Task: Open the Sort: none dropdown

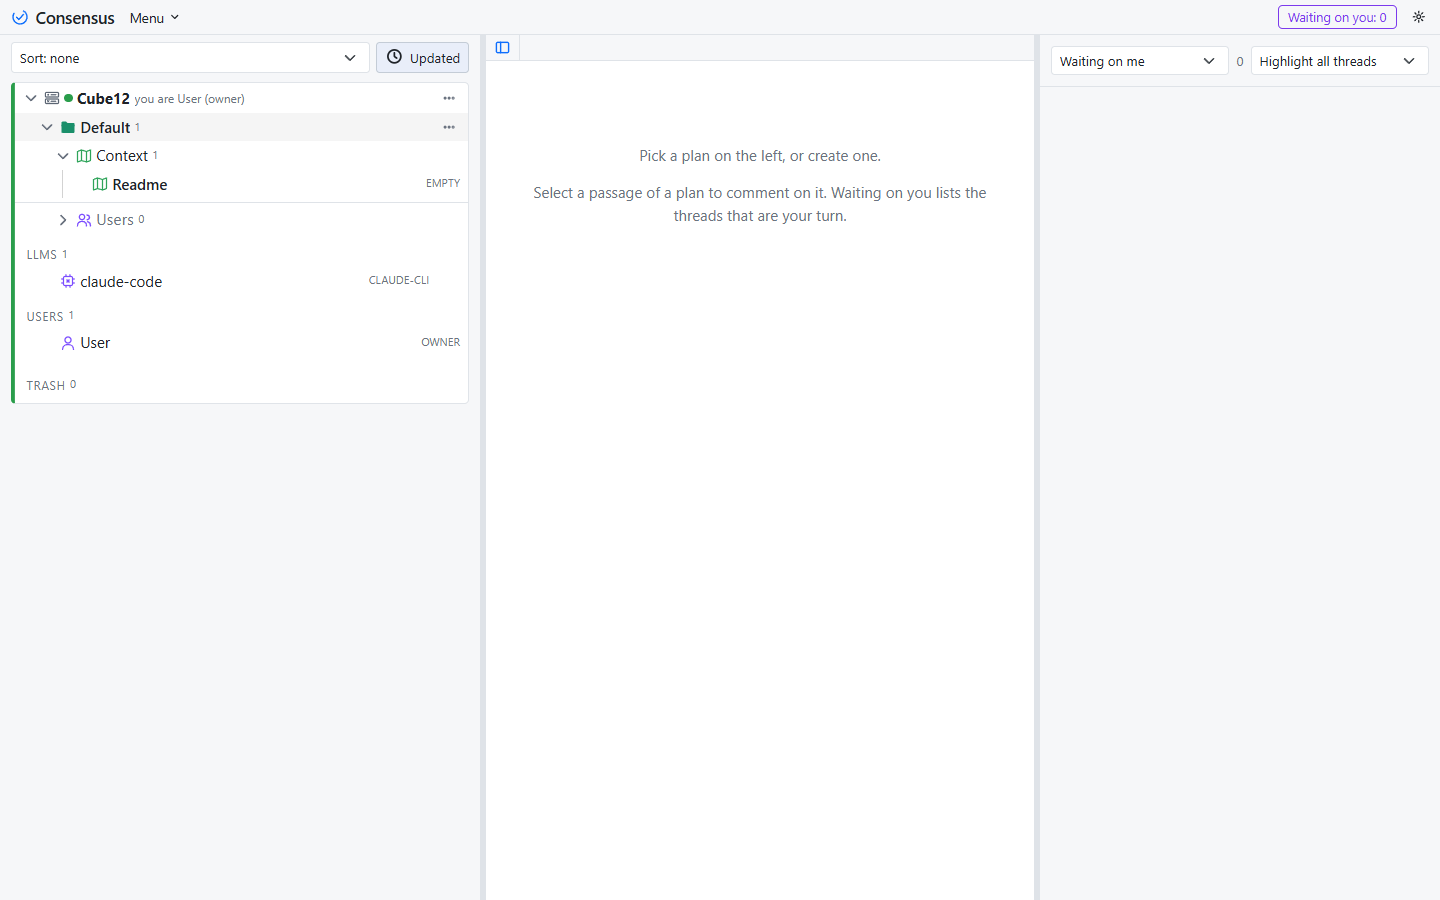Action: [x=190, y=58]
